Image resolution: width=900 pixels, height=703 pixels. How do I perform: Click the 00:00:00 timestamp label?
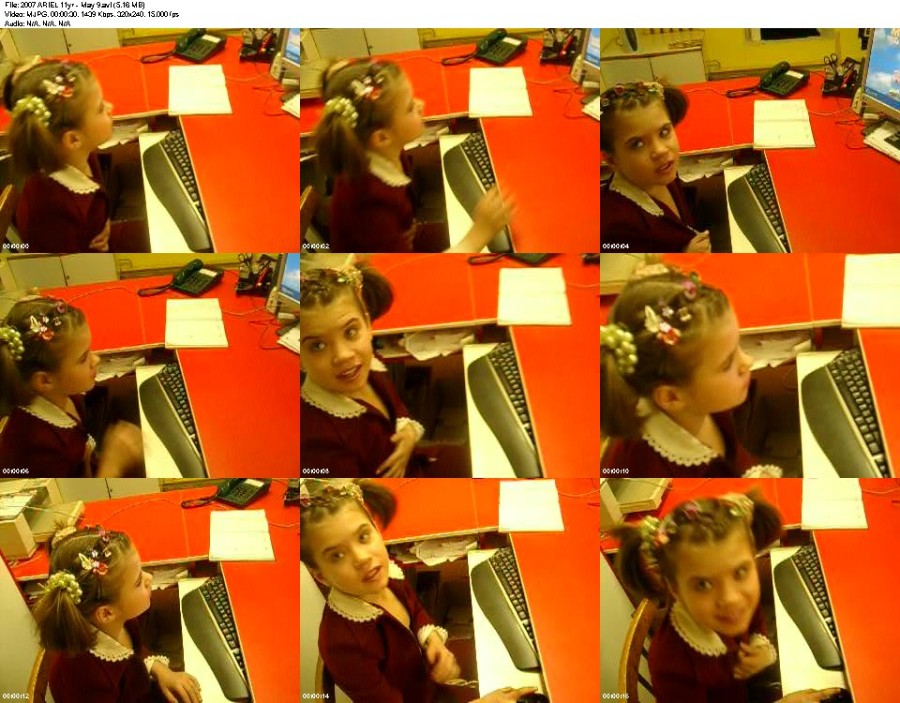[x=15, y=247]
